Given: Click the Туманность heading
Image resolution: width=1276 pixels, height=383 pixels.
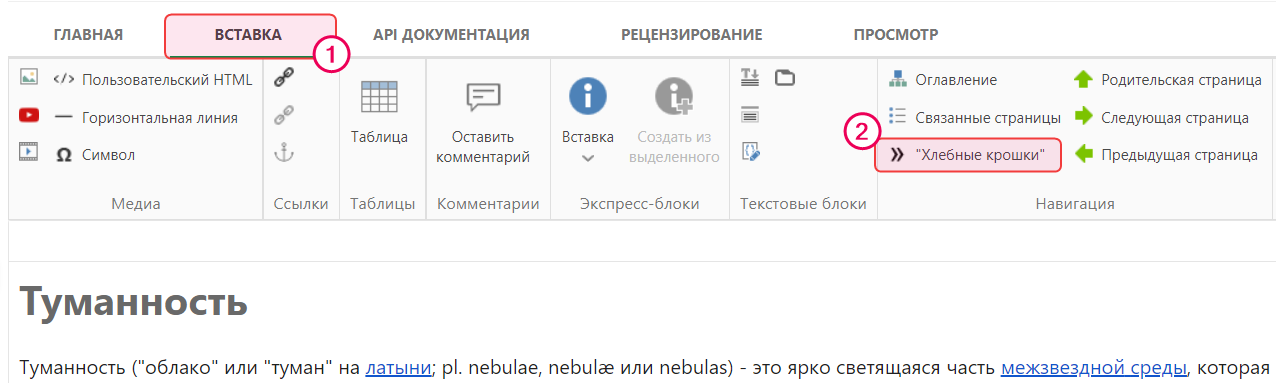Looking at the screenshot, I should tap(133, 302).
